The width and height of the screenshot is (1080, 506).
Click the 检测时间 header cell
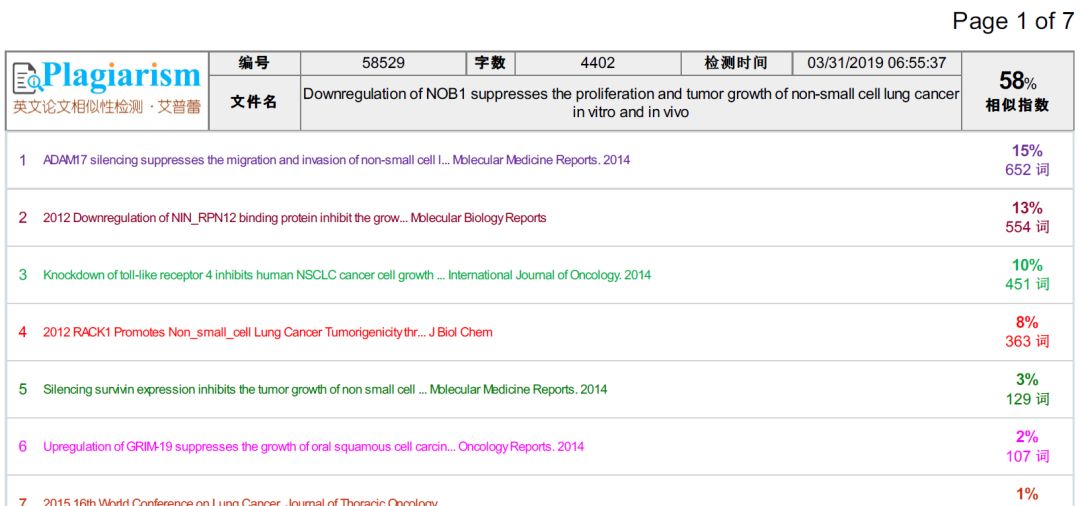coord(736,63)
